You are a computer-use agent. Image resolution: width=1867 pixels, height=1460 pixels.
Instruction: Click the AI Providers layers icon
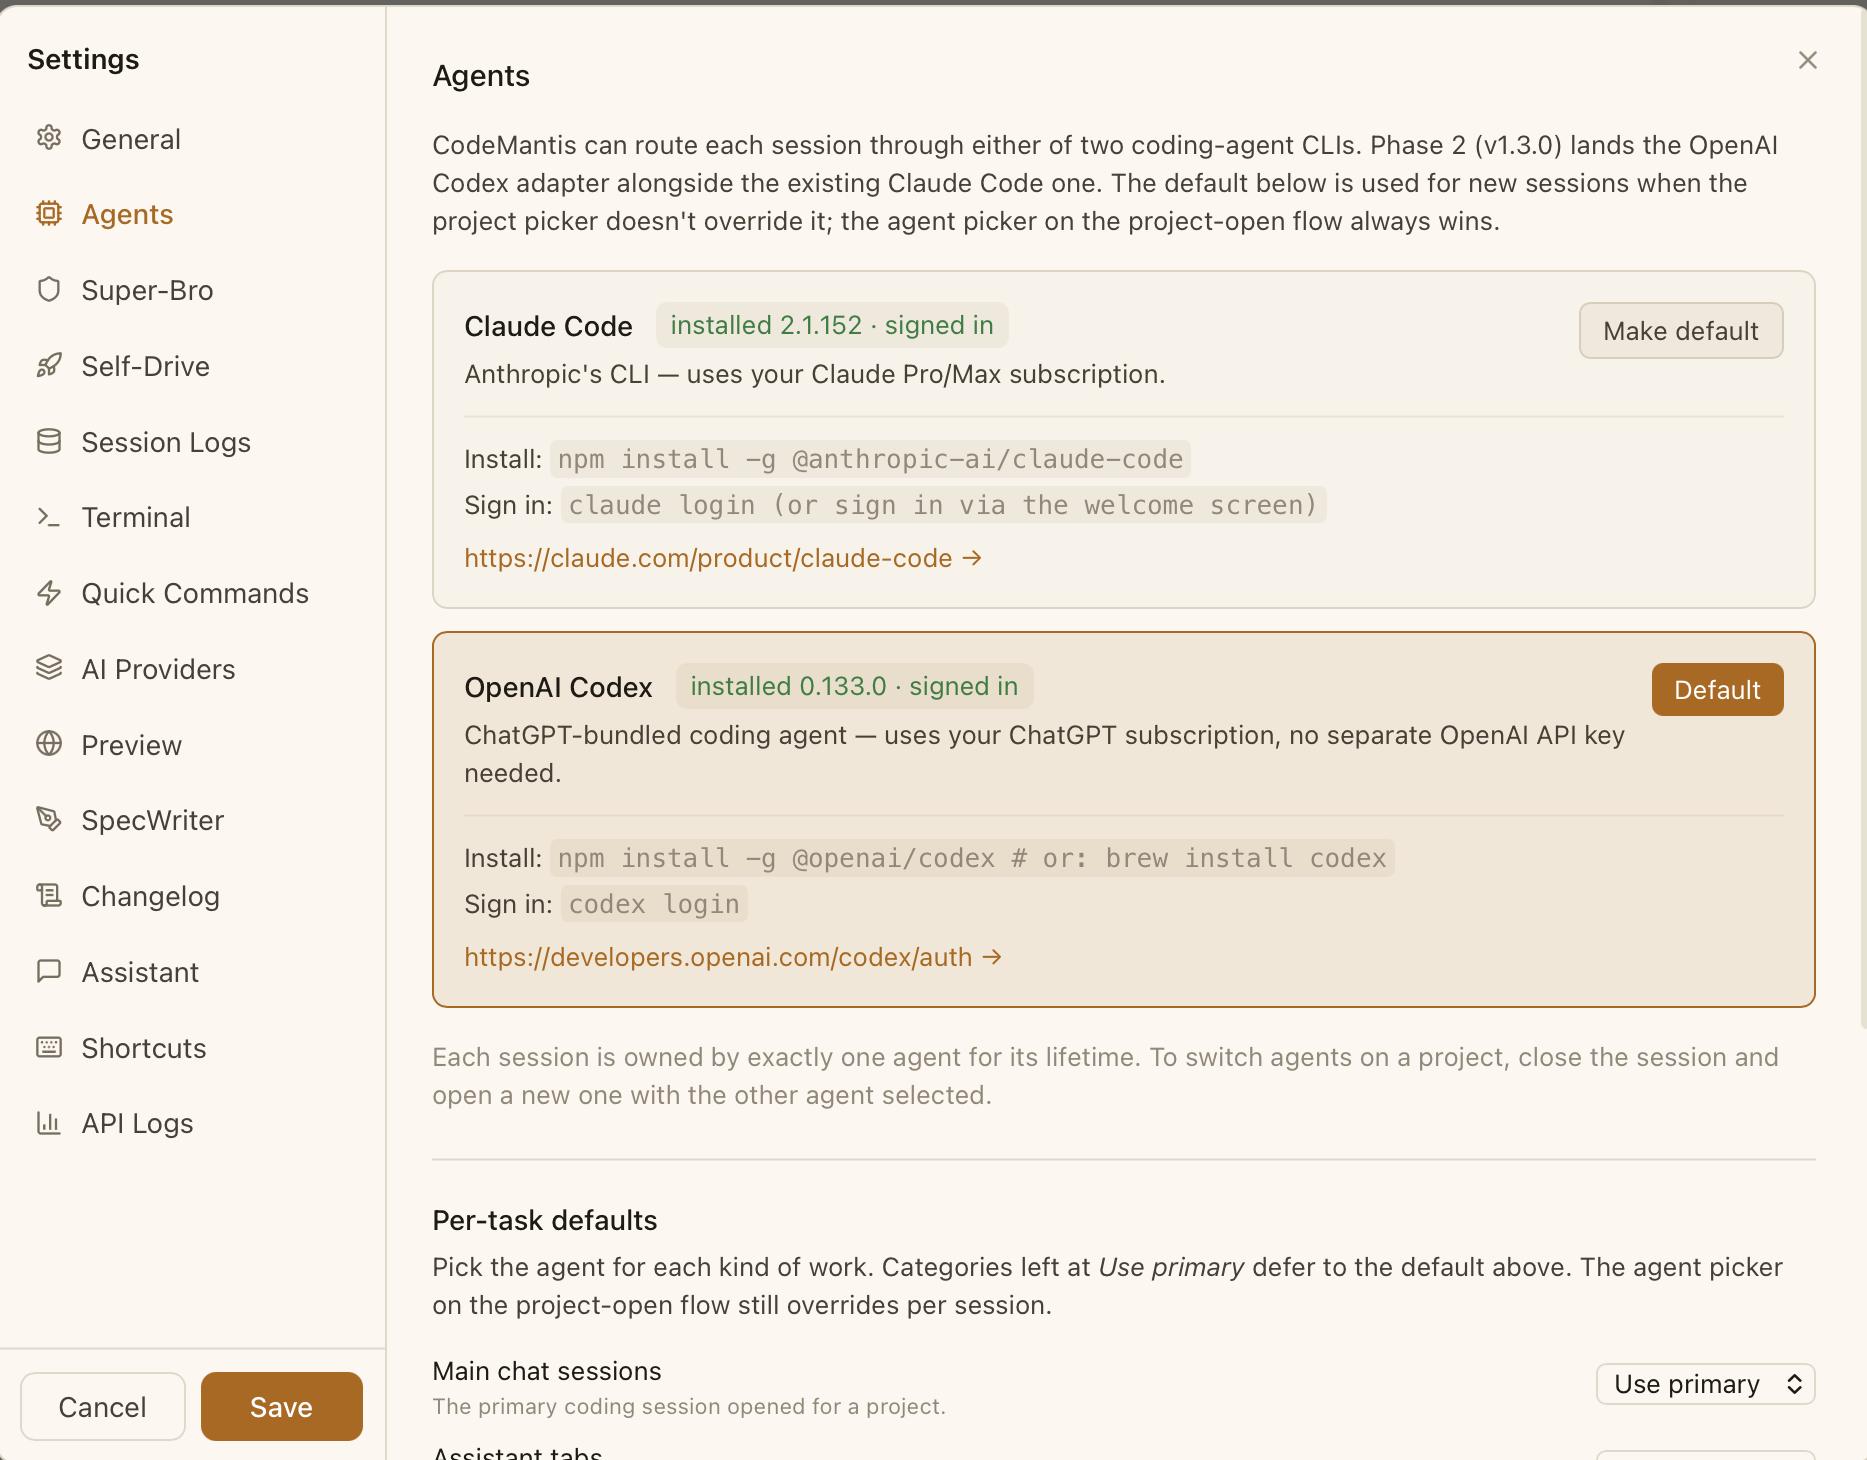(49, 668)
